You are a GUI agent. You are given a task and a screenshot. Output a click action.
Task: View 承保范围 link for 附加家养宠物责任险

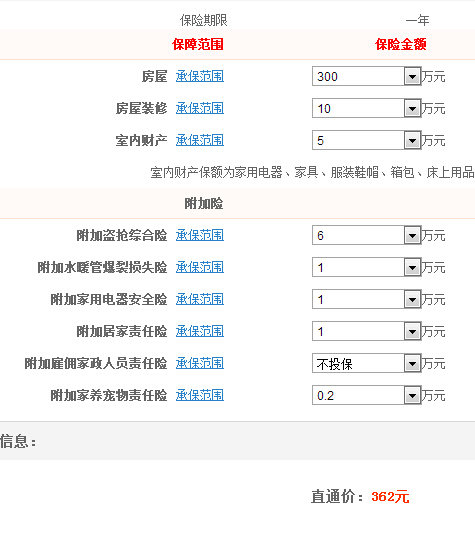point(200,395)
